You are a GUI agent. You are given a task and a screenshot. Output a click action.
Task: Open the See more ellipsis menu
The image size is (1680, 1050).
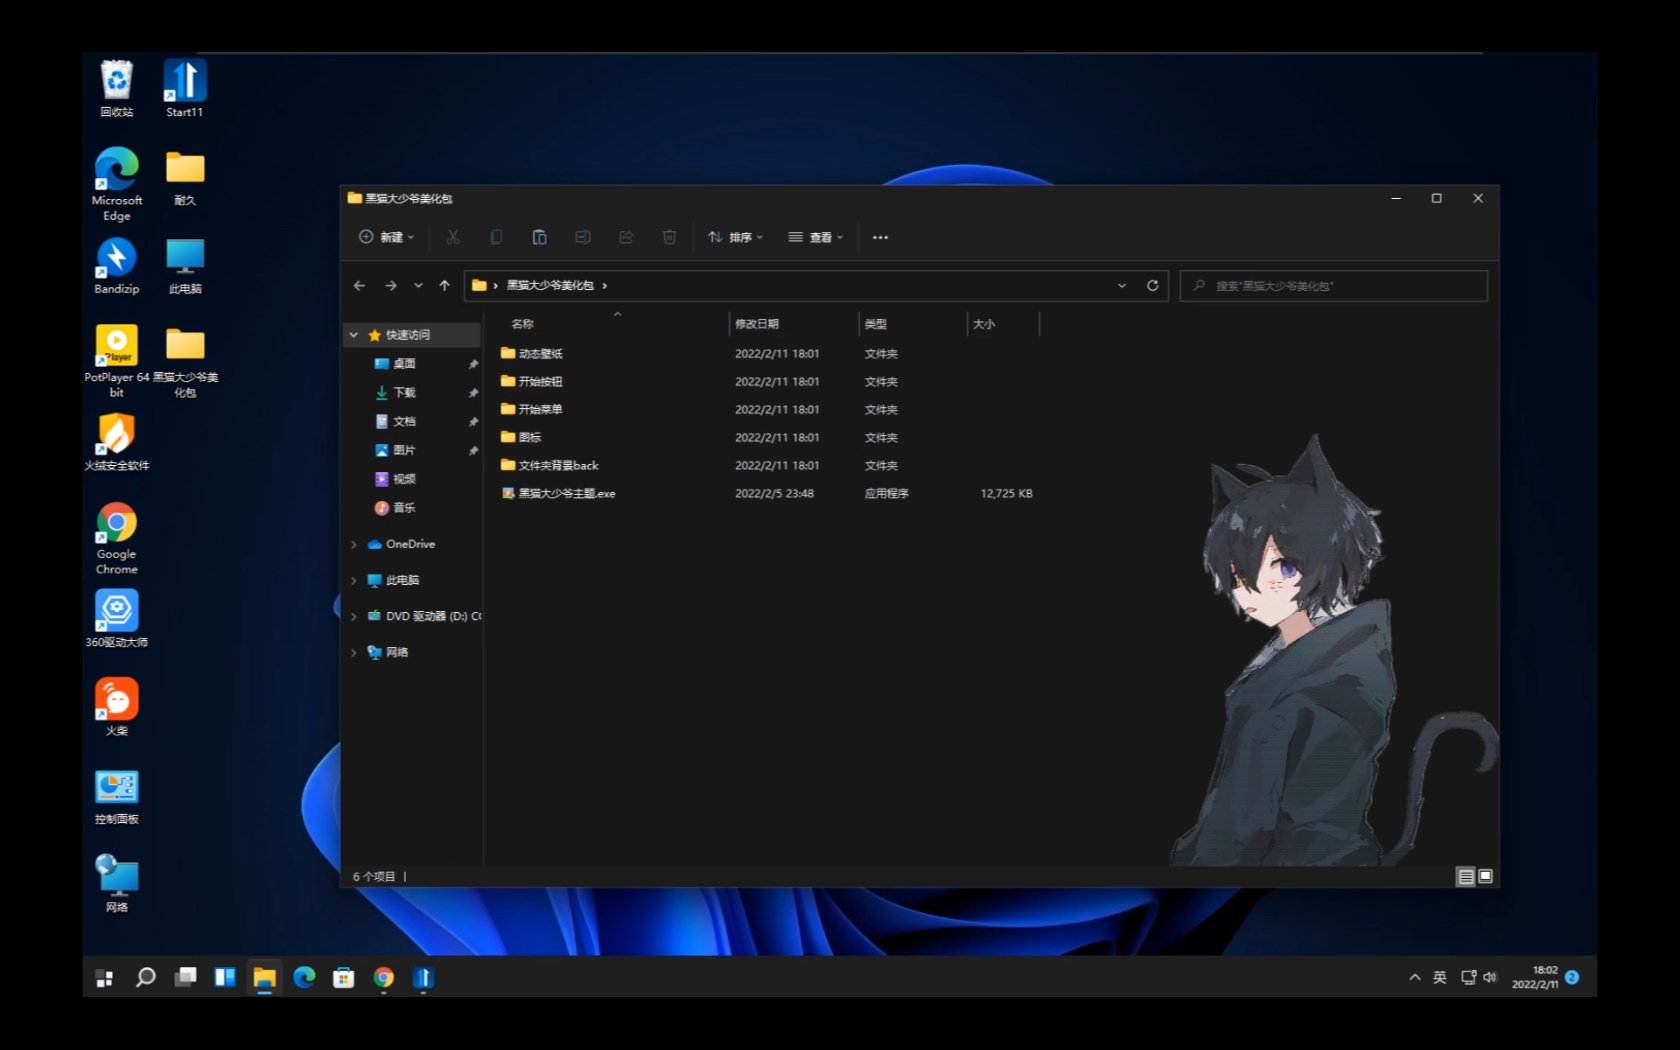point(880,237)
